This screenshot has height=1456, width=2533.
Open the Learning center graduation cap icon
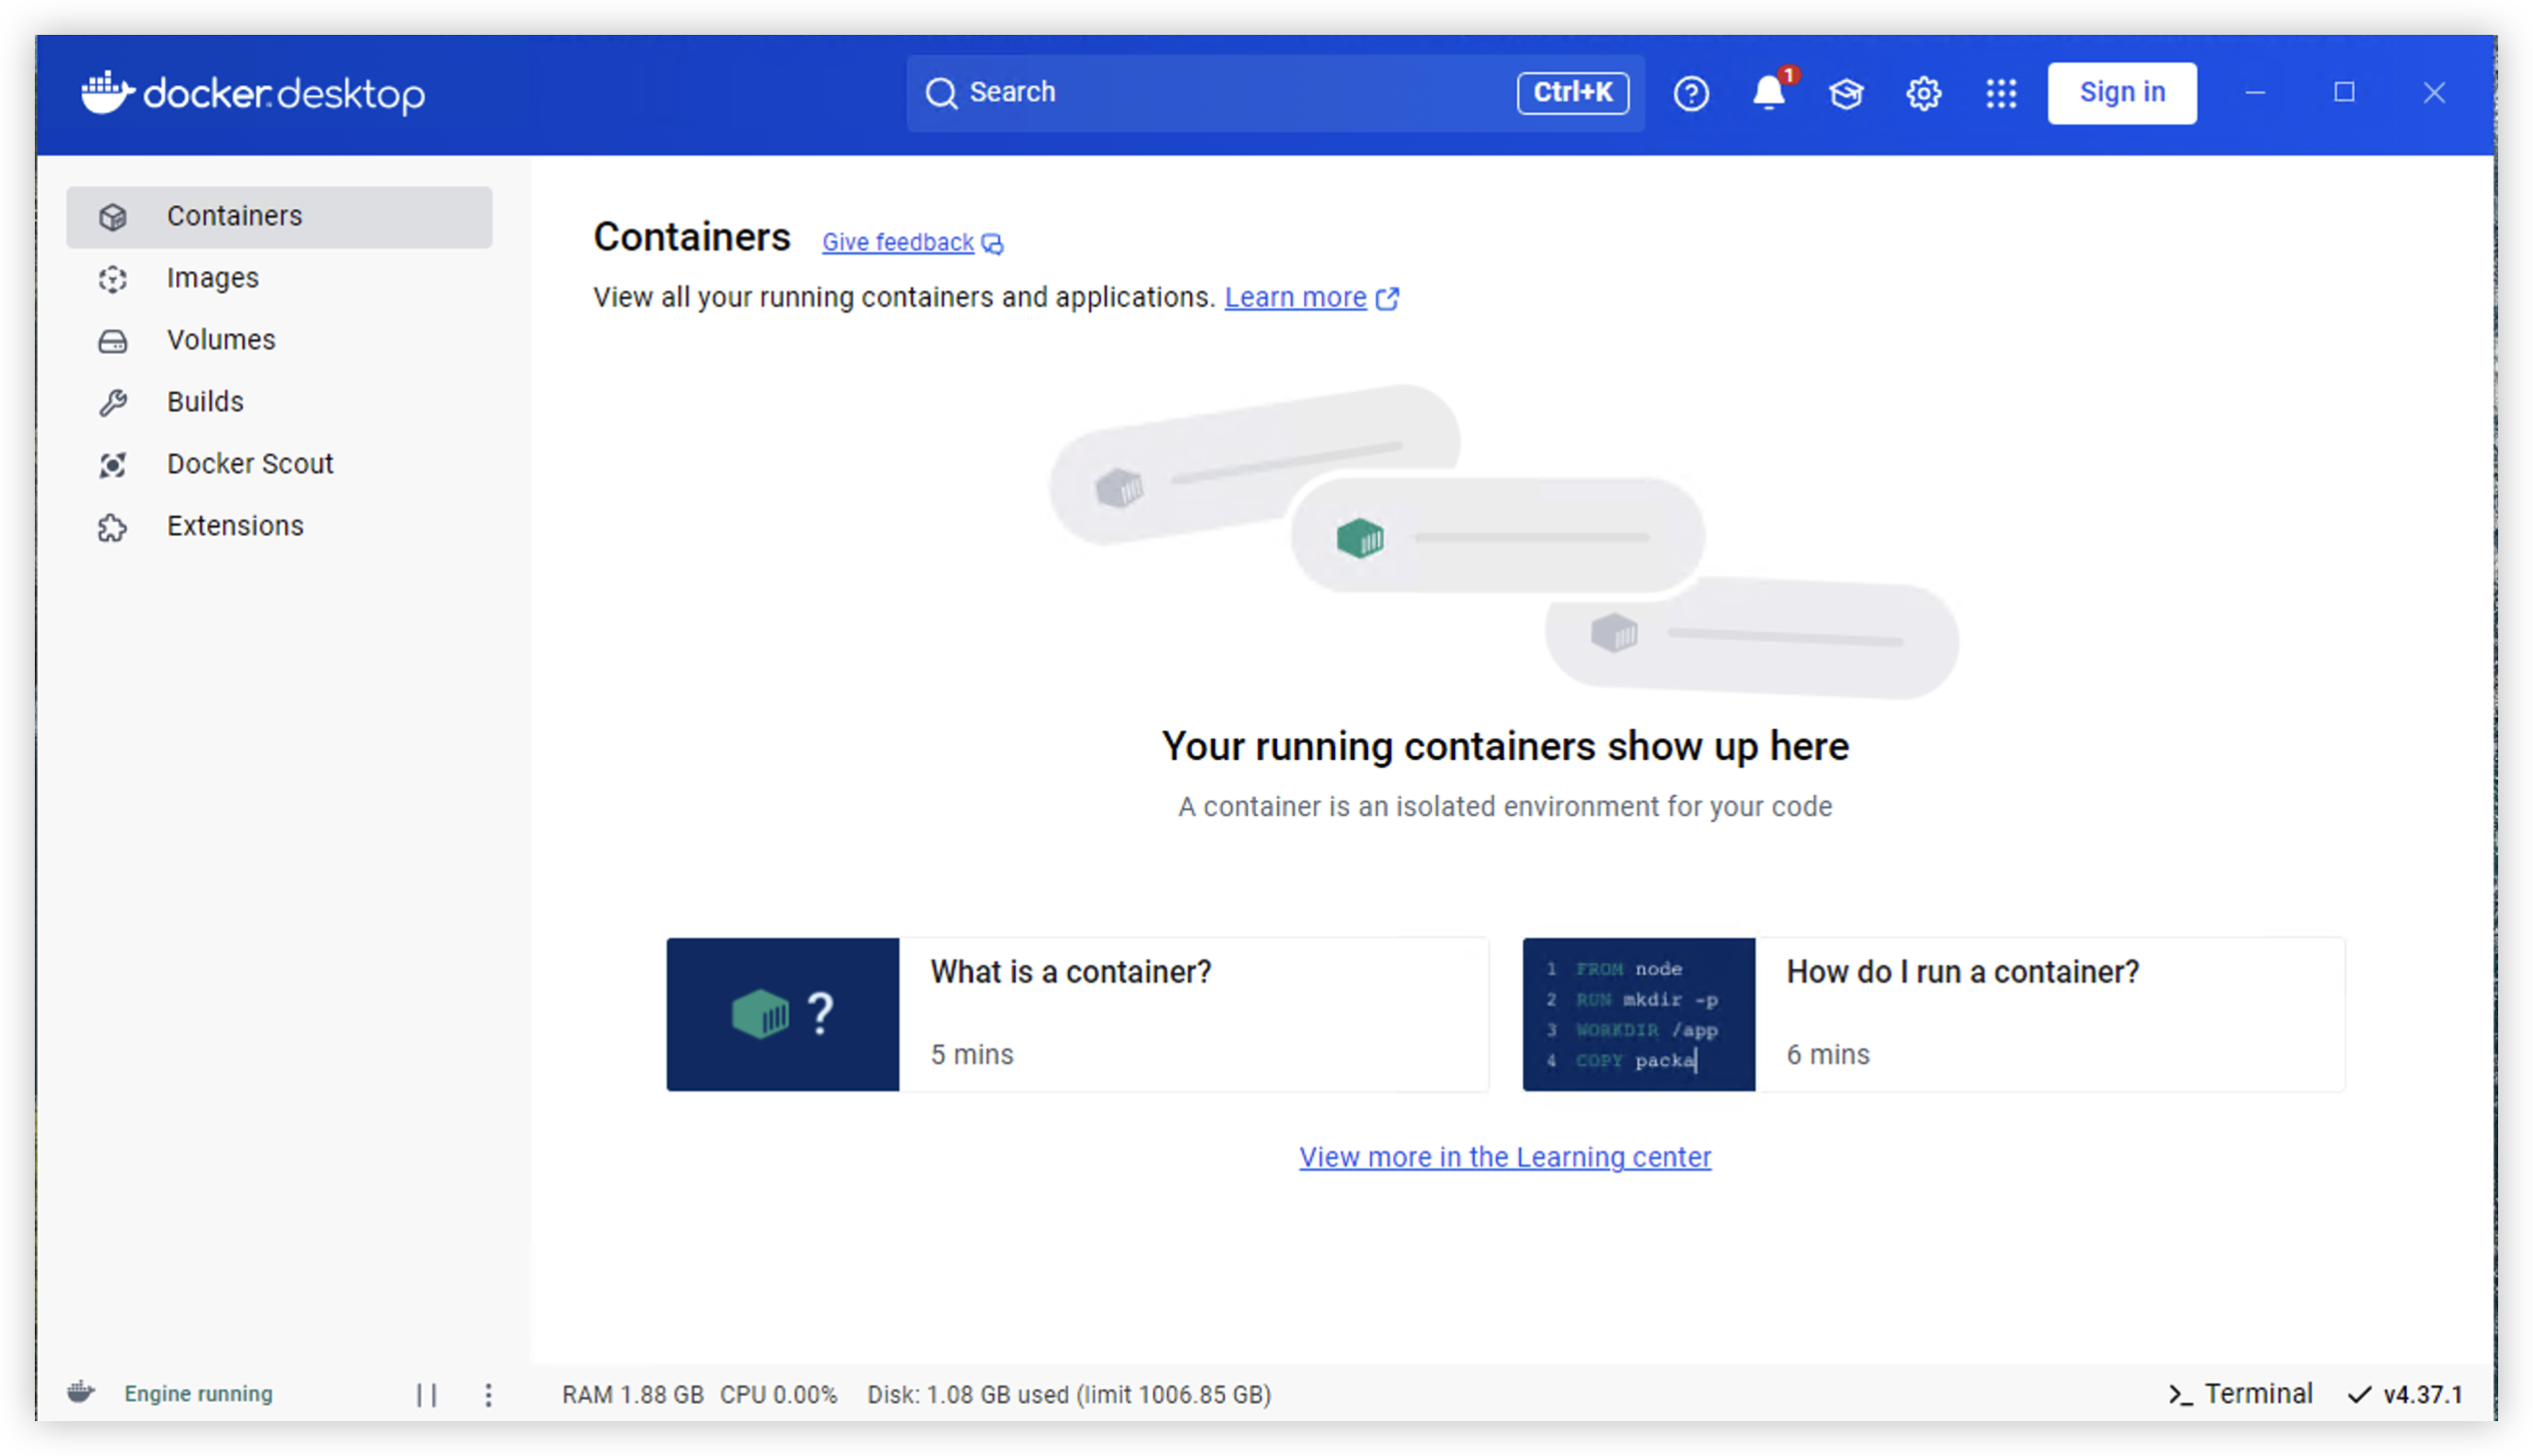pyautogui.click(x=1846, y=94)
